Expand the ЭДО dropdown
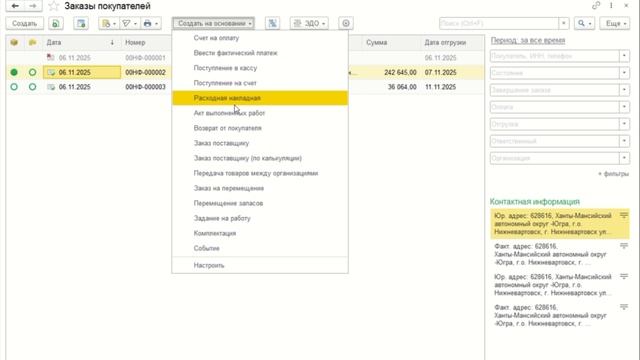Image resolution: width=640 pixels, height=360 pixels. (x=309, y=24)
